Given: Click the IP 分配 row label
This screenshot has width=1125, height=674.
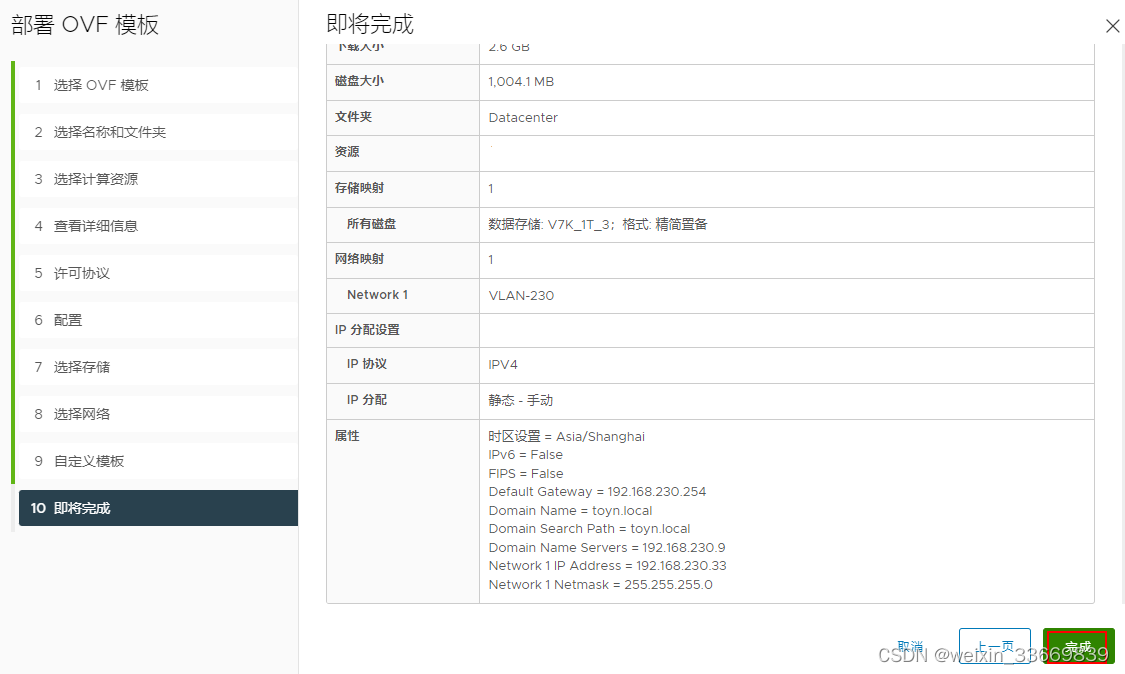Looking at the screenshot, I should coord(367,400).
